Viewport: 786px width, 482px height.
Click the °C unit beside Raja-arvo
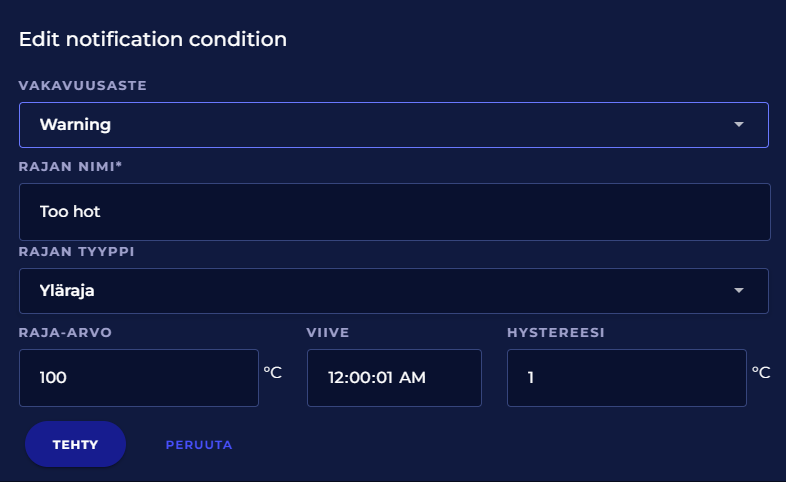pos(272,372)
